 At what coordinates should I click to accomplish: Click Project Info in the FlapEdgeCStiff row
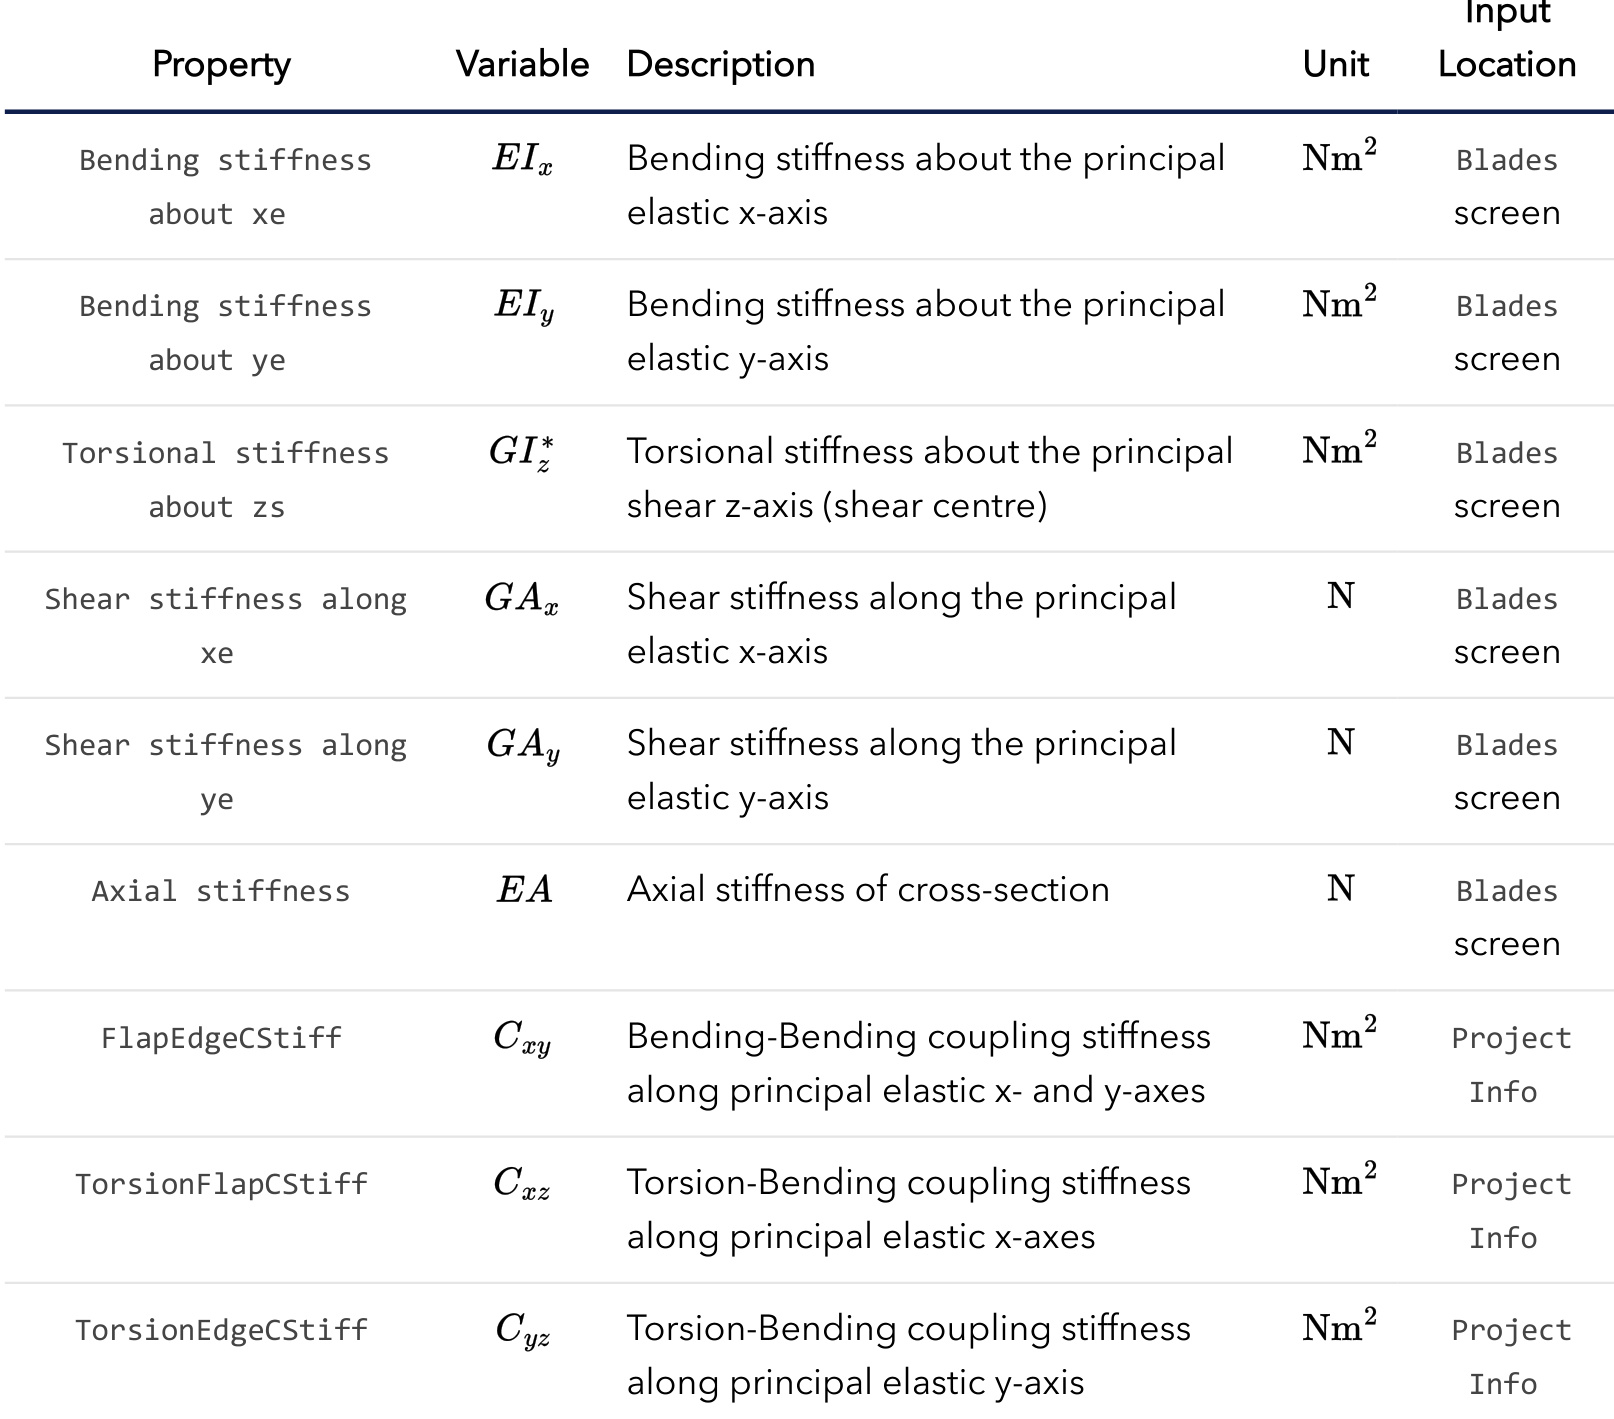click(1508, 1064)
